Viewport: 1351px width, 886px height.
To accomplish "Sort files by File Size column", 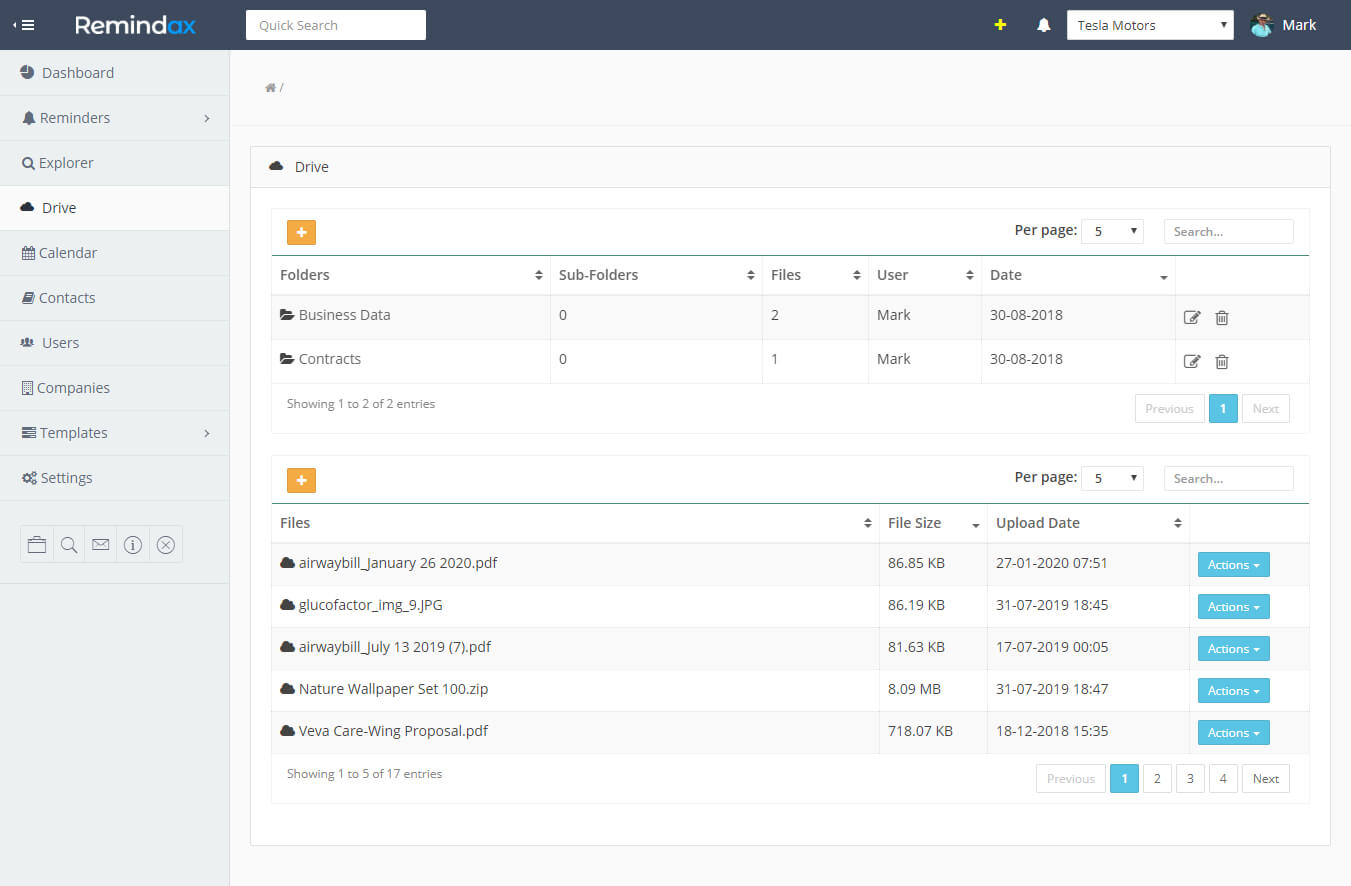I will [x=934, y=523].
